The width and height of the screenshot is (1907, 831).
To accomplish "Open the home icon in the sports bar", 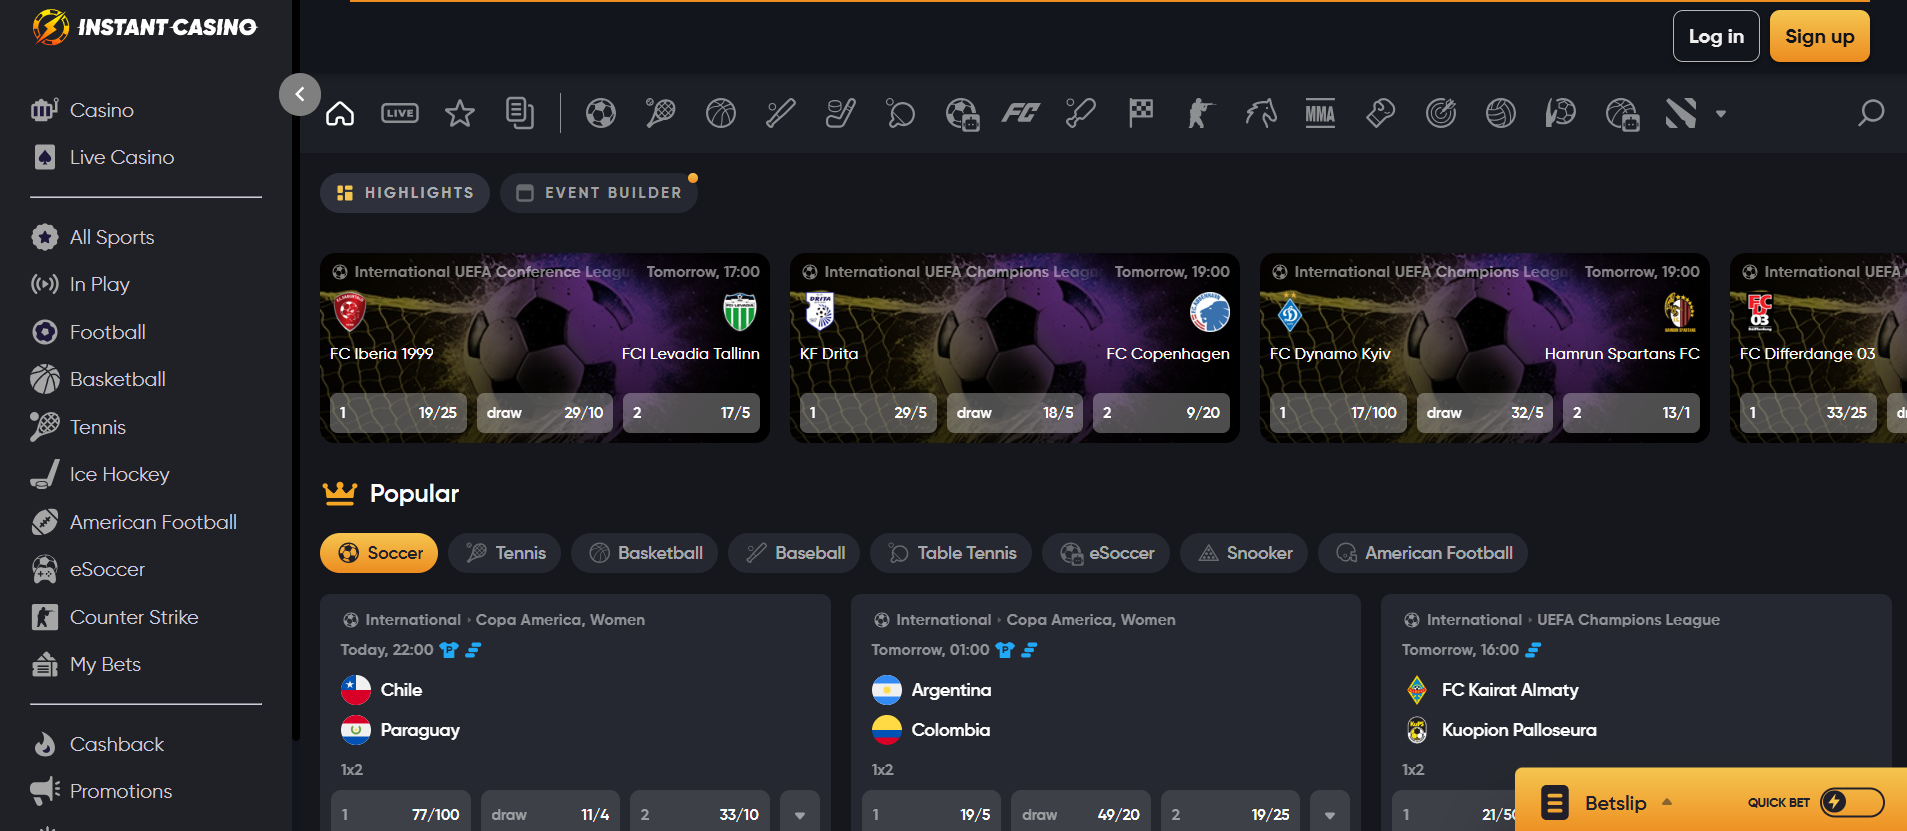I will [340, 114].
